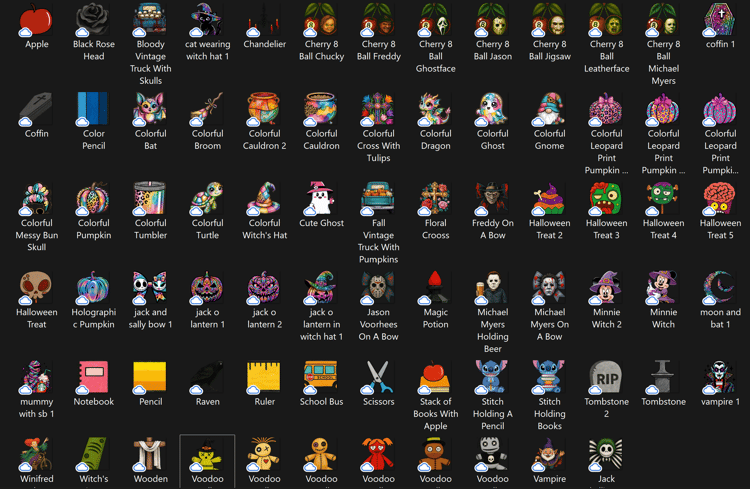The image size is (750, 489).
Task: Select the Scissors icon
Action: click(x=378, y=378)
